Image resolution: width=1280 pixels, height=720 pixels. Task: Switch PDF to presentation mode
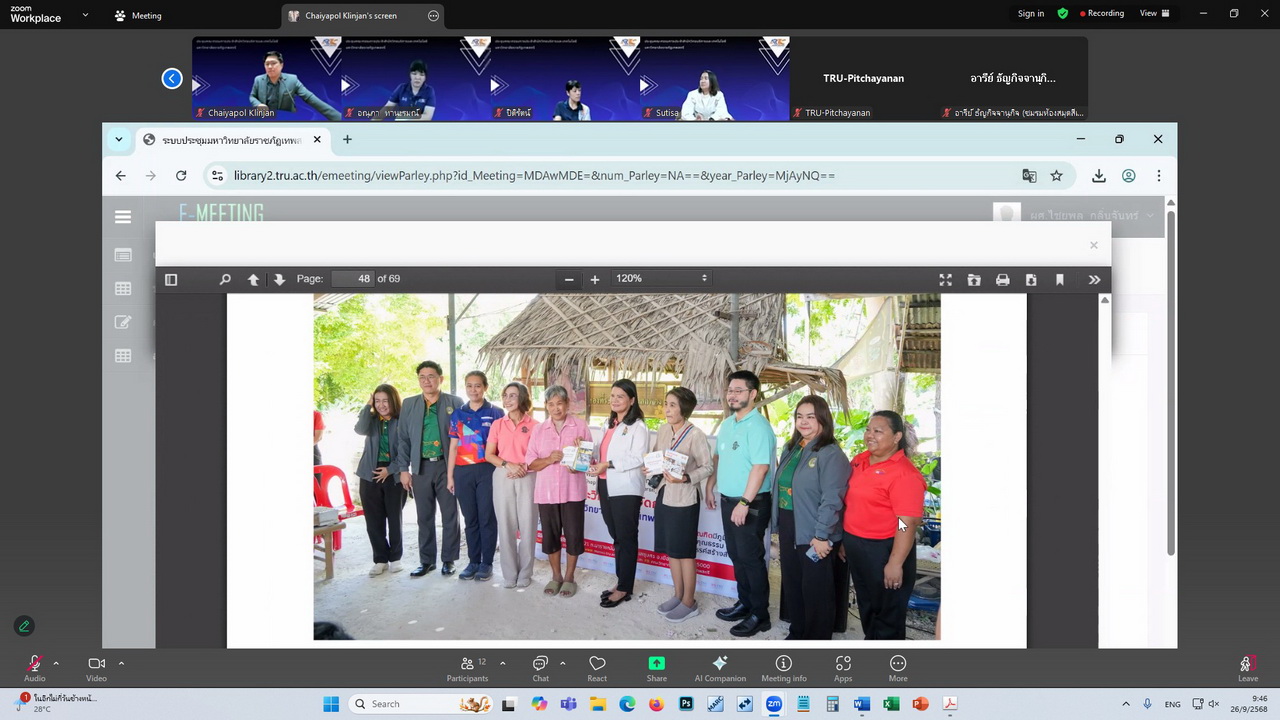pos(945,280)
